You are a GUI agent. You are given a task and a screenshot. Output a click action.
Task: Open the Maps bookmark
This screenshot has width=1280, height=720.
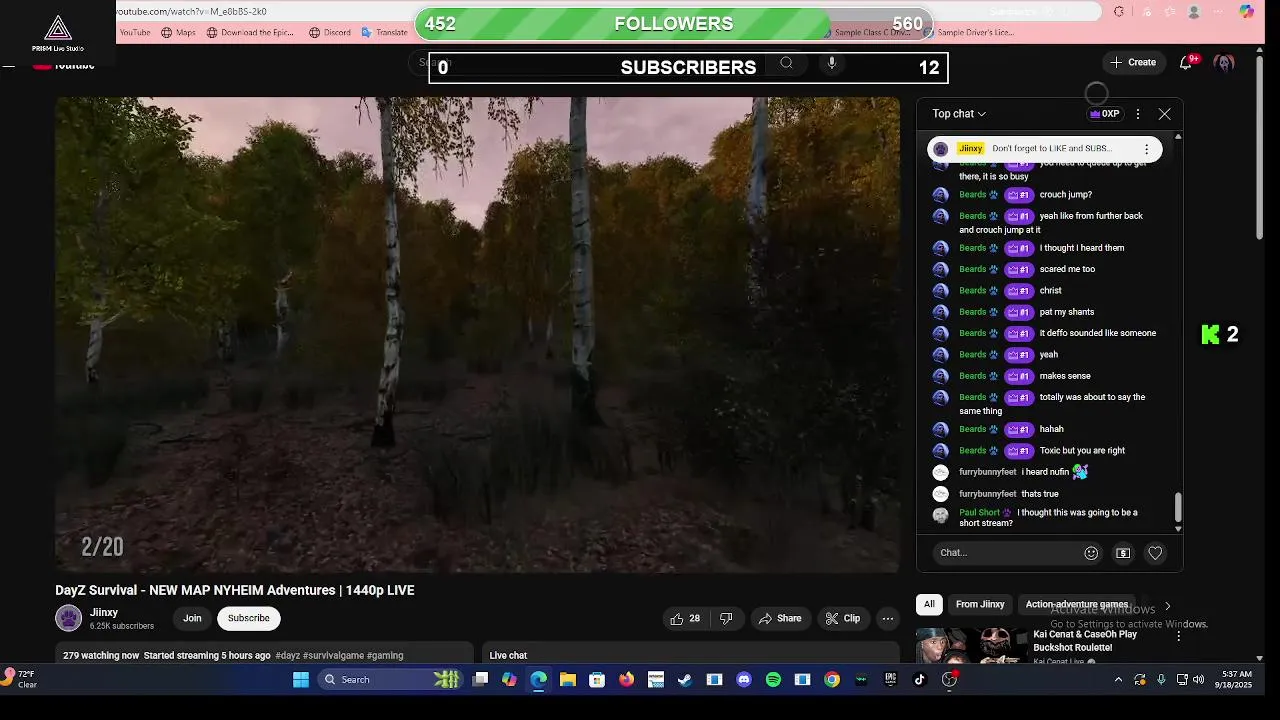pos(177,32)
